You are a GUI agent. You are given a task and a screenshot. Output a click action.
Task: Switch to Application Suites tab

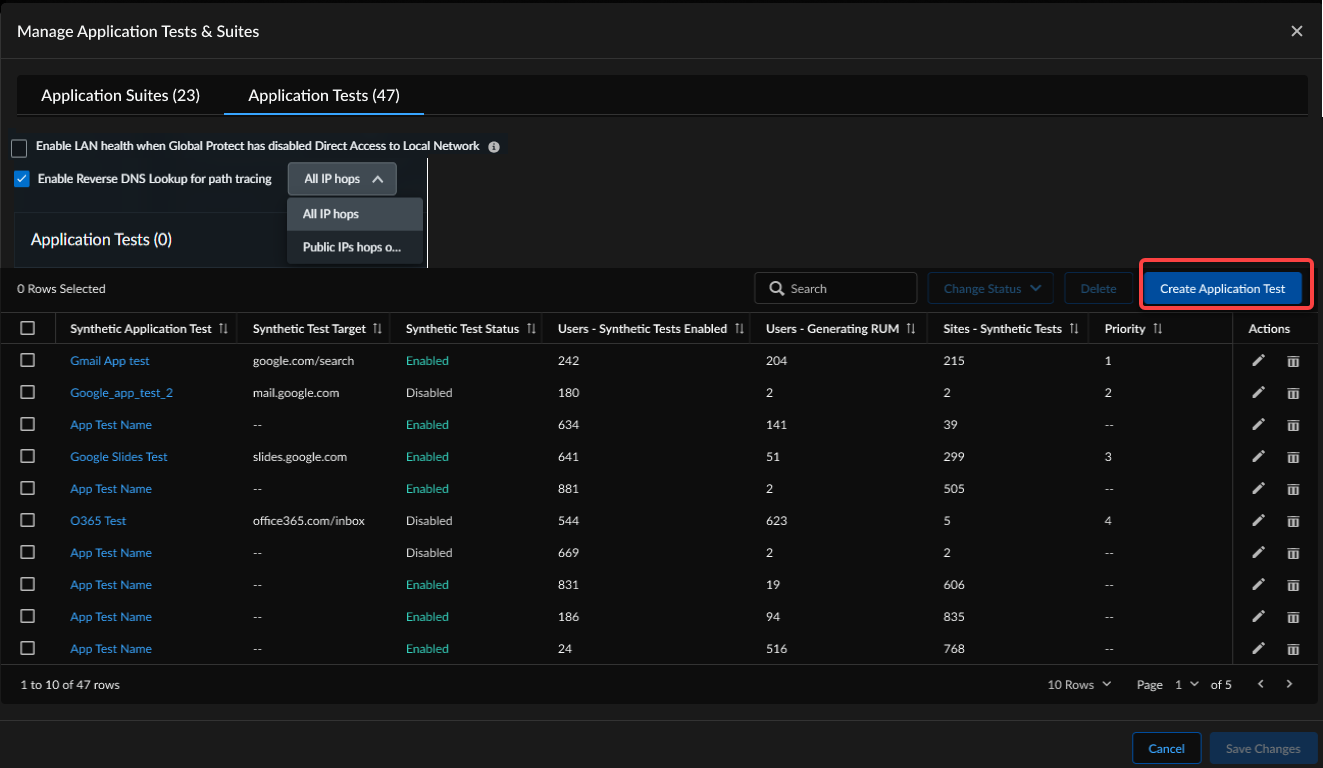tap(120, 96)
